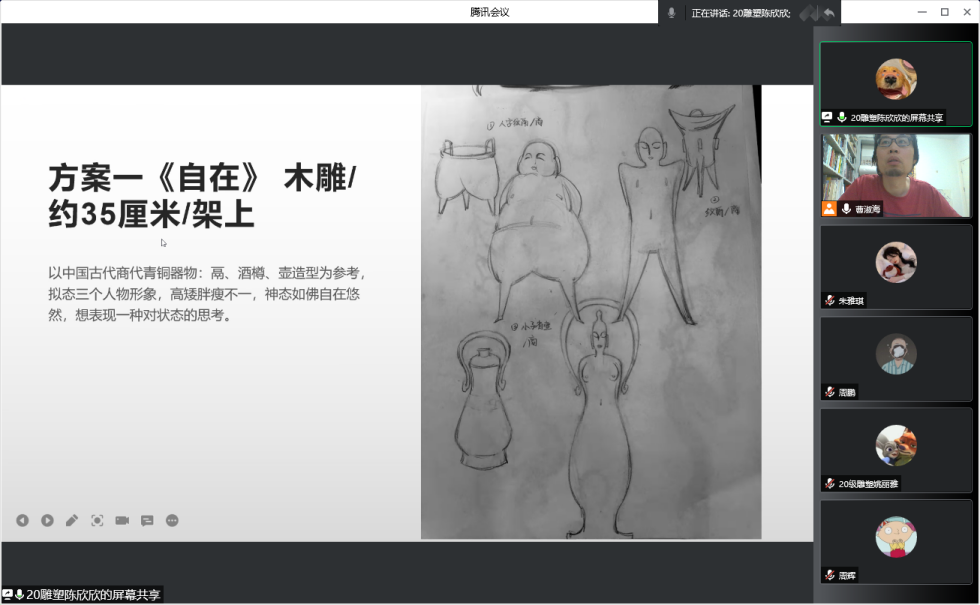Select the pen annotation tool in slideshow

pos(72,520)
